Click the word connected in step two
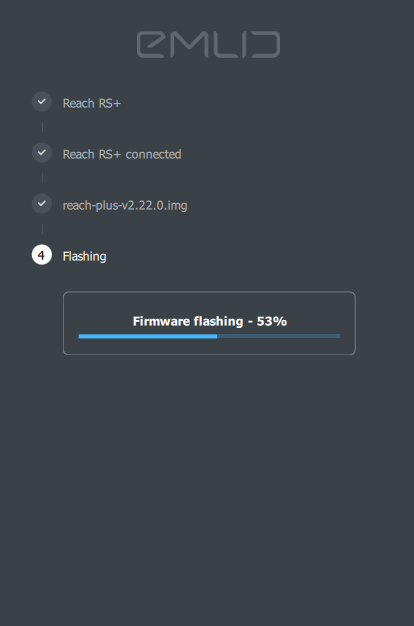 tap(153, 155)
